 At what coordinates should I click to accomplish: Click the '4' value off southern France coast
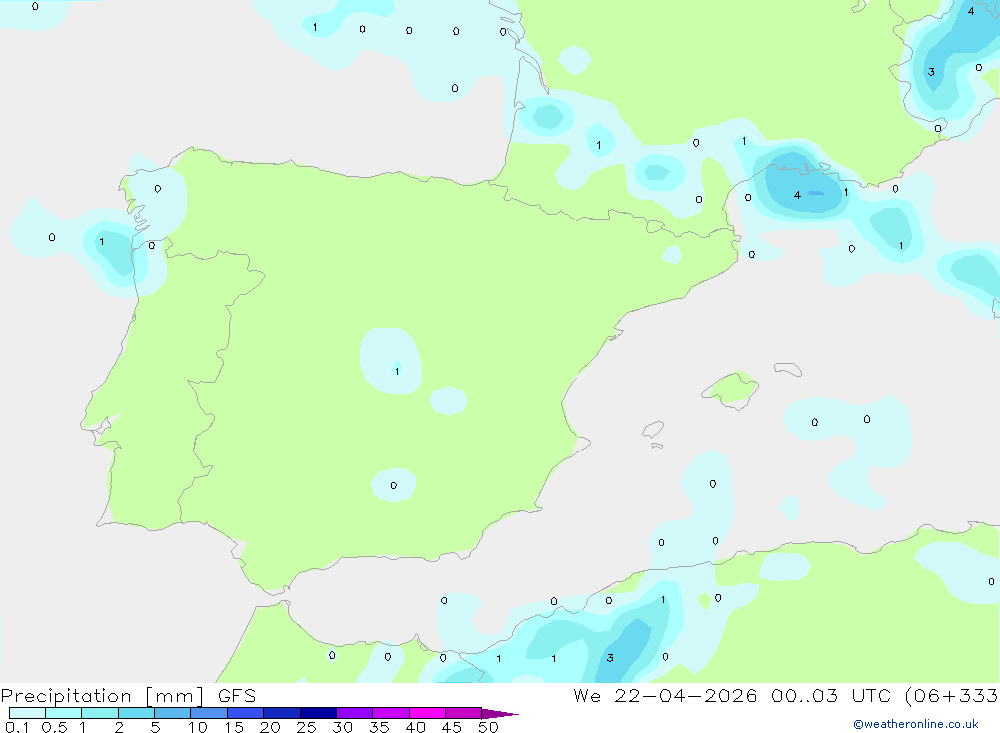click(797, 195)
